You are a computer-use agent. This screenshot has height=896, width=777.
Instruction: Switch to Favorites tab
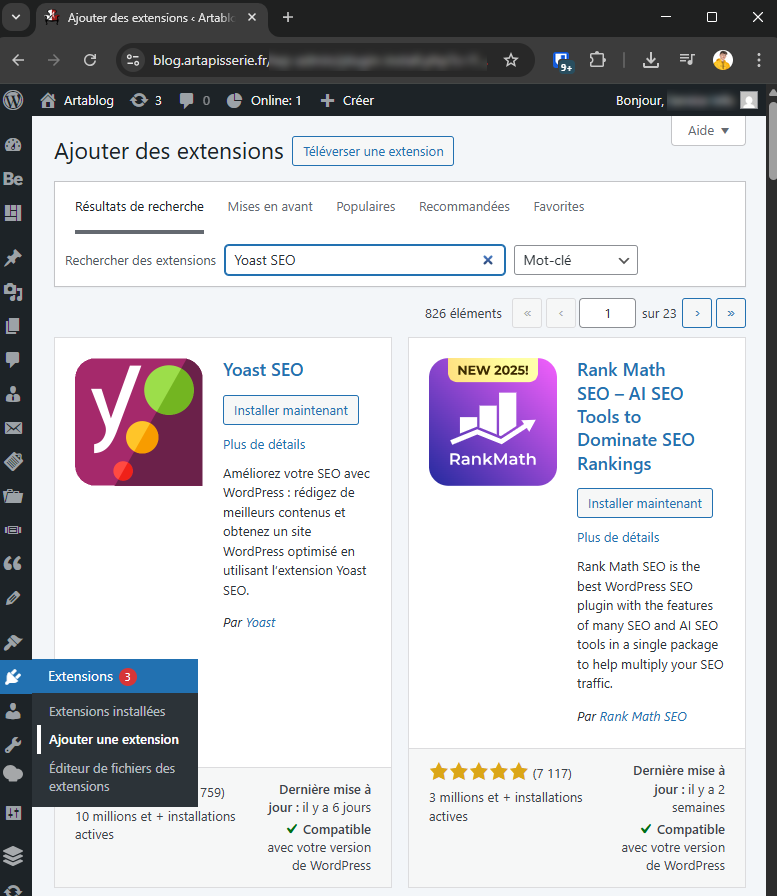(x=559, y=206)
